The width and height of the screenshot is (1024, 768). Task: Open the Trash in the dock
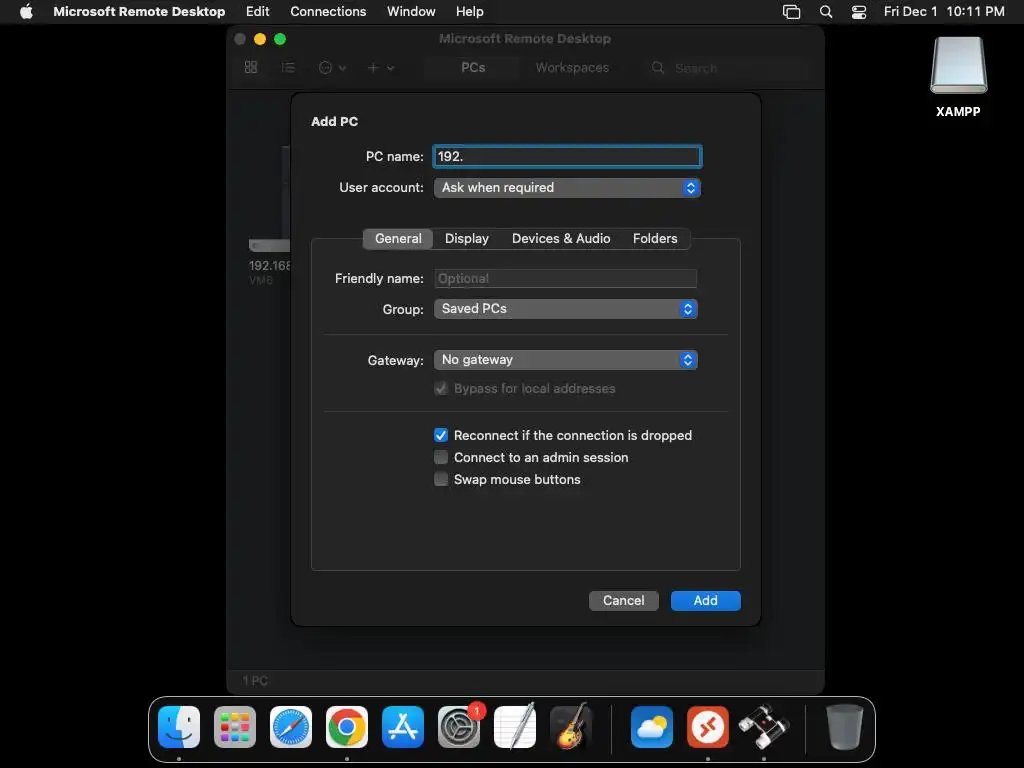pyautogui.click(x=844, y=727)
